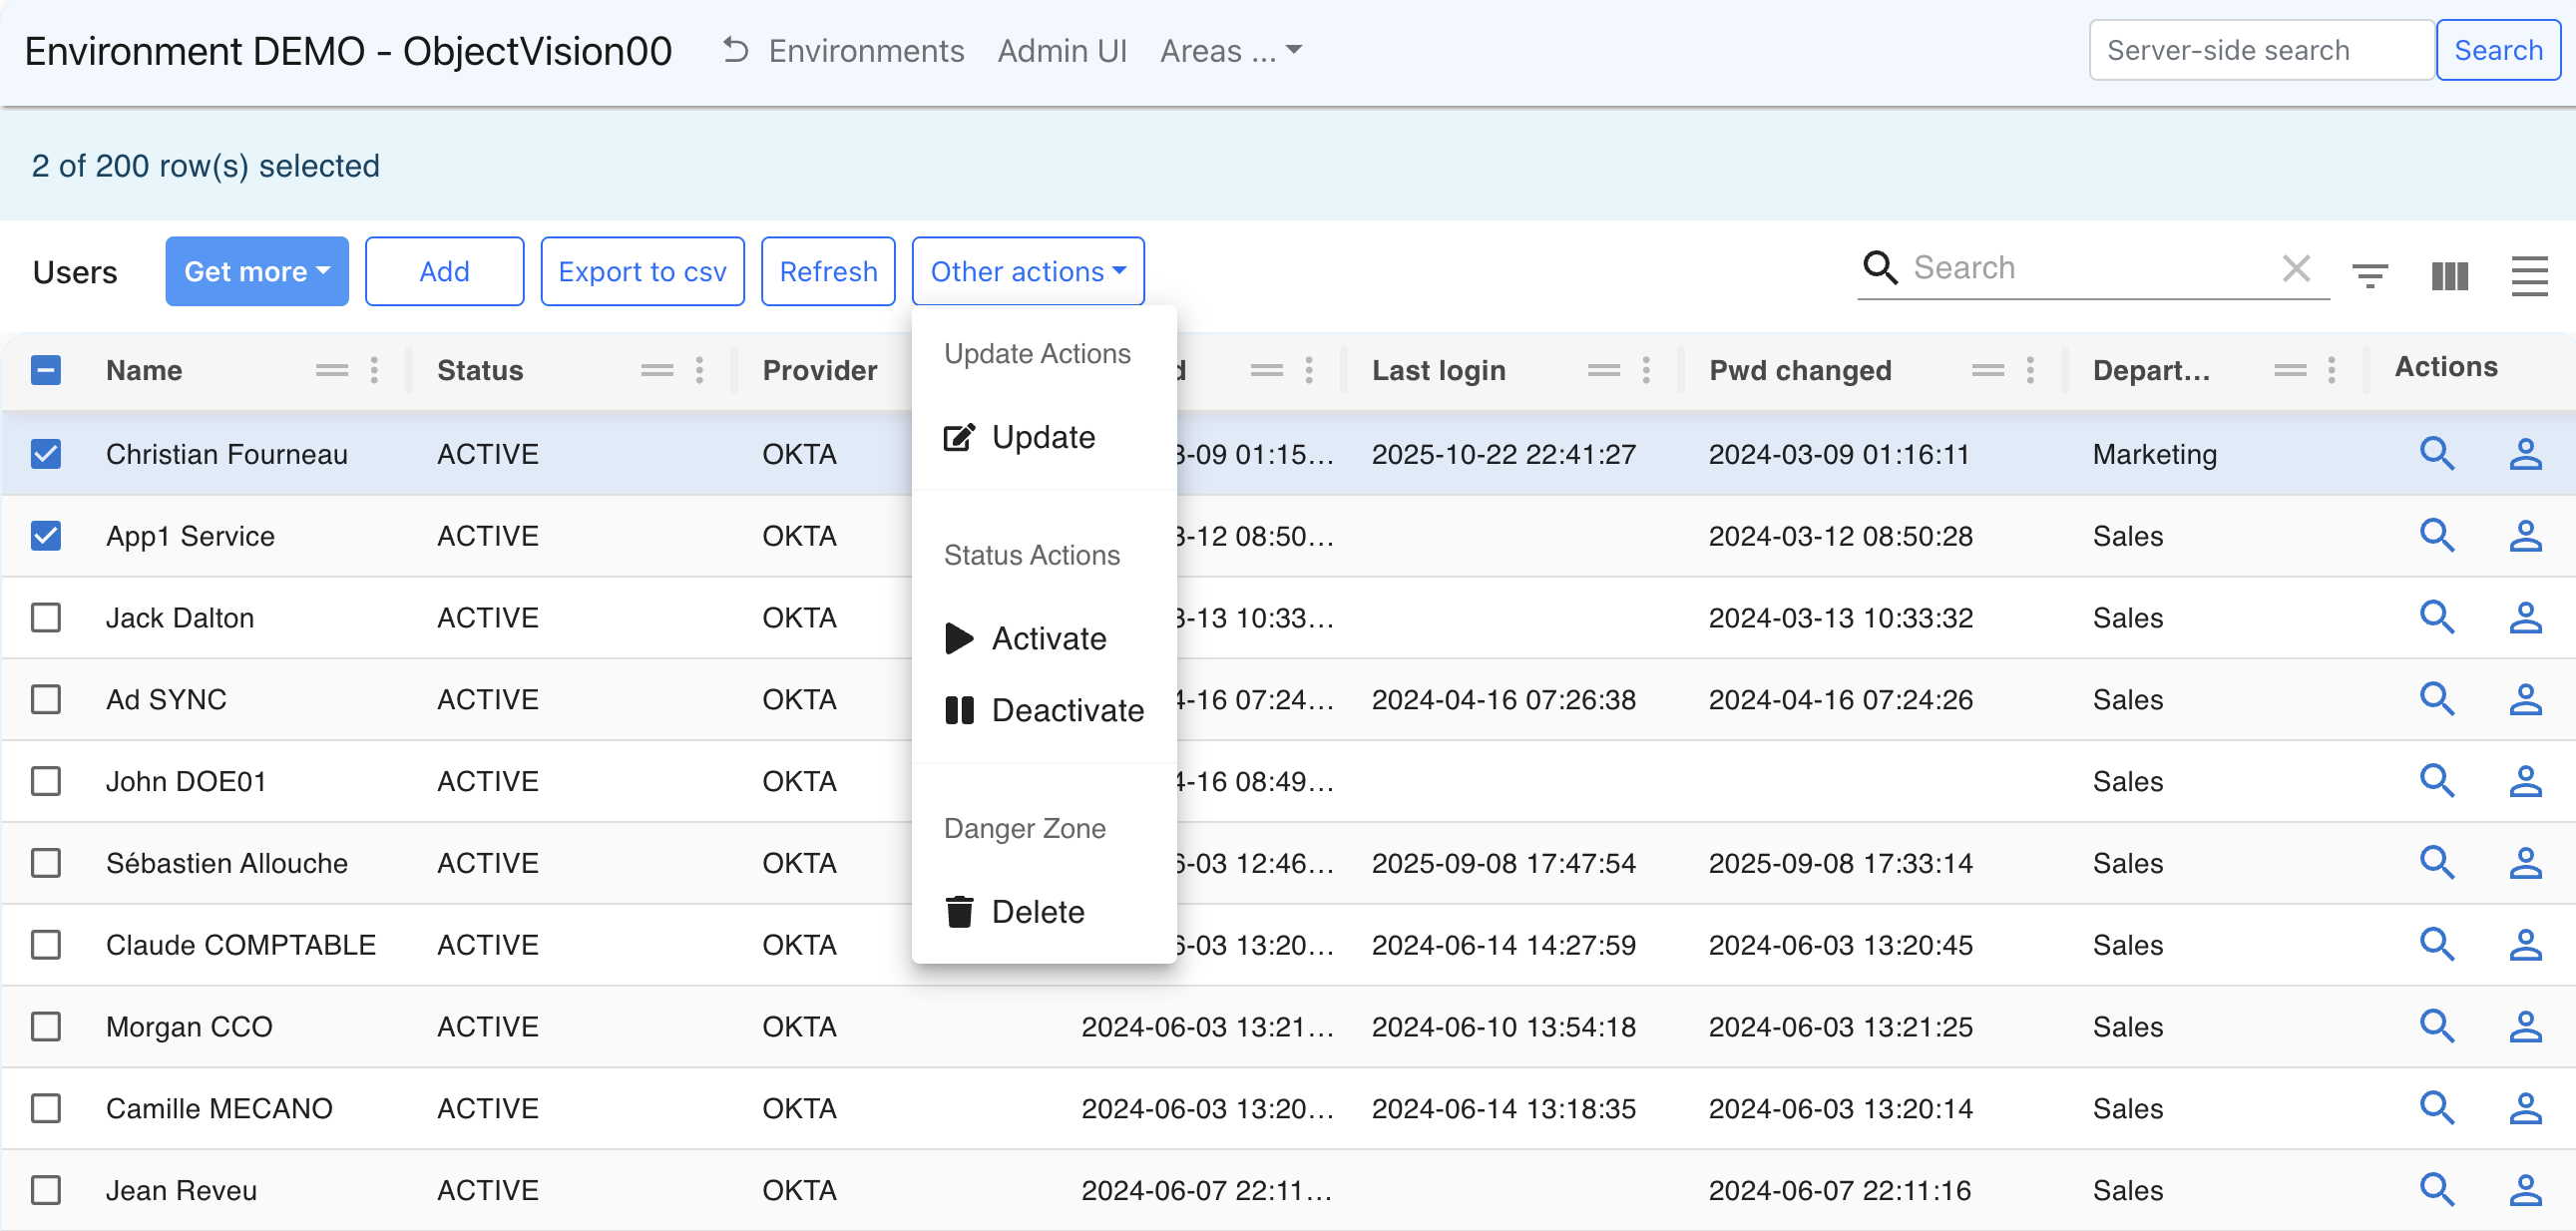Open Name column three-dot menu
This screenshot has width=2576, height=1231.
[x=374, y=370]
